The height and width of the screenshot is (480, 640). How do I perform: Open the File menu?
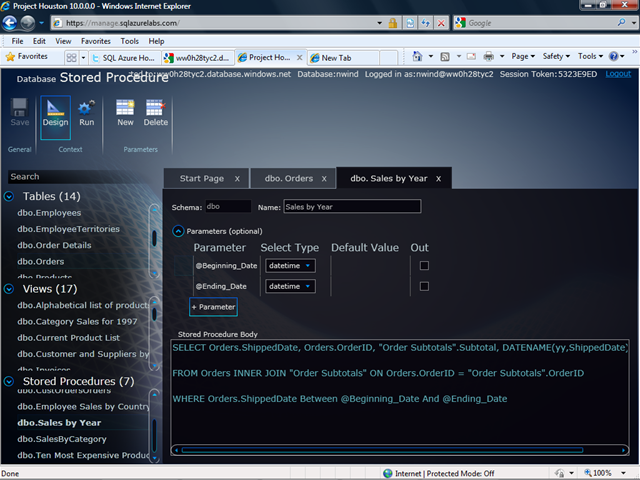pos(17,41)
